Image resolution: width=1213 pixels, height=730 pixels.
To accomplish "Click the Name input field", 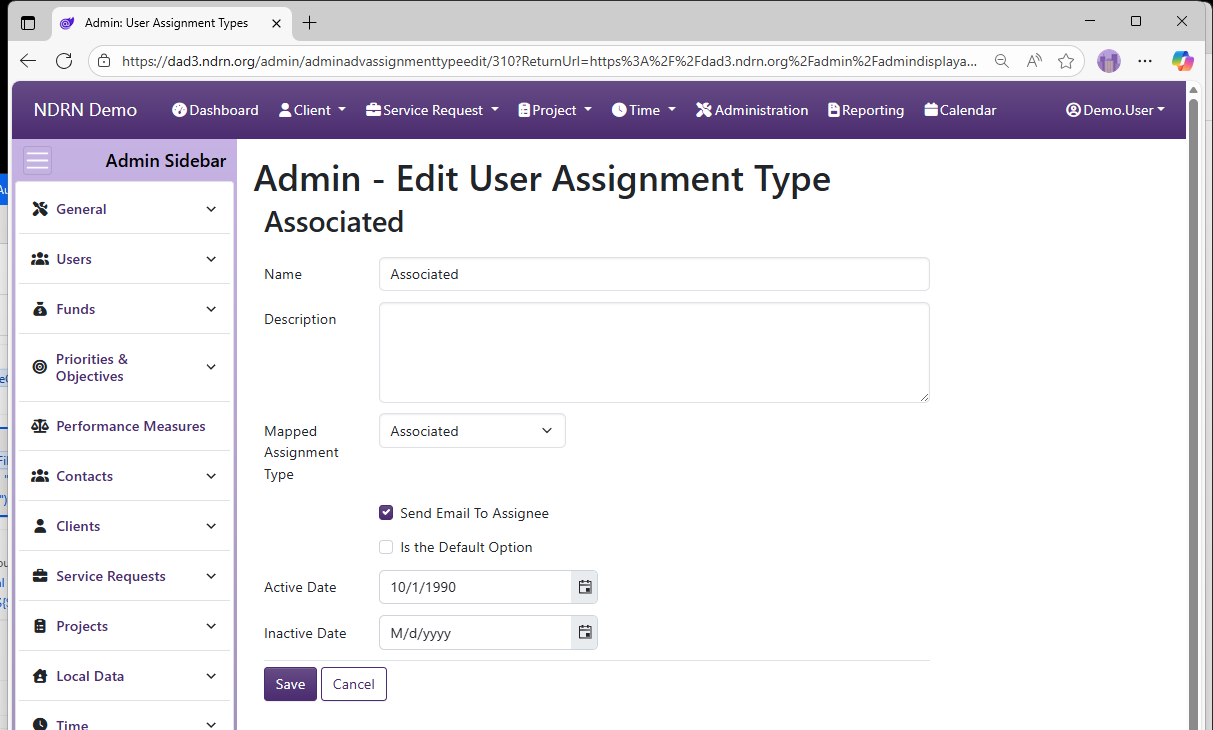I will pos(654,274).
